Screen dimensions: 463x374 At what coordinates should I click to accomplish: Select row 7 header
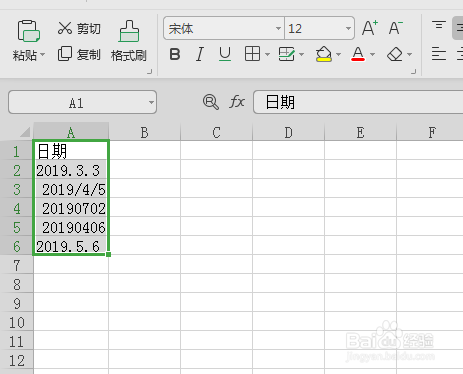tap(17, 265)
